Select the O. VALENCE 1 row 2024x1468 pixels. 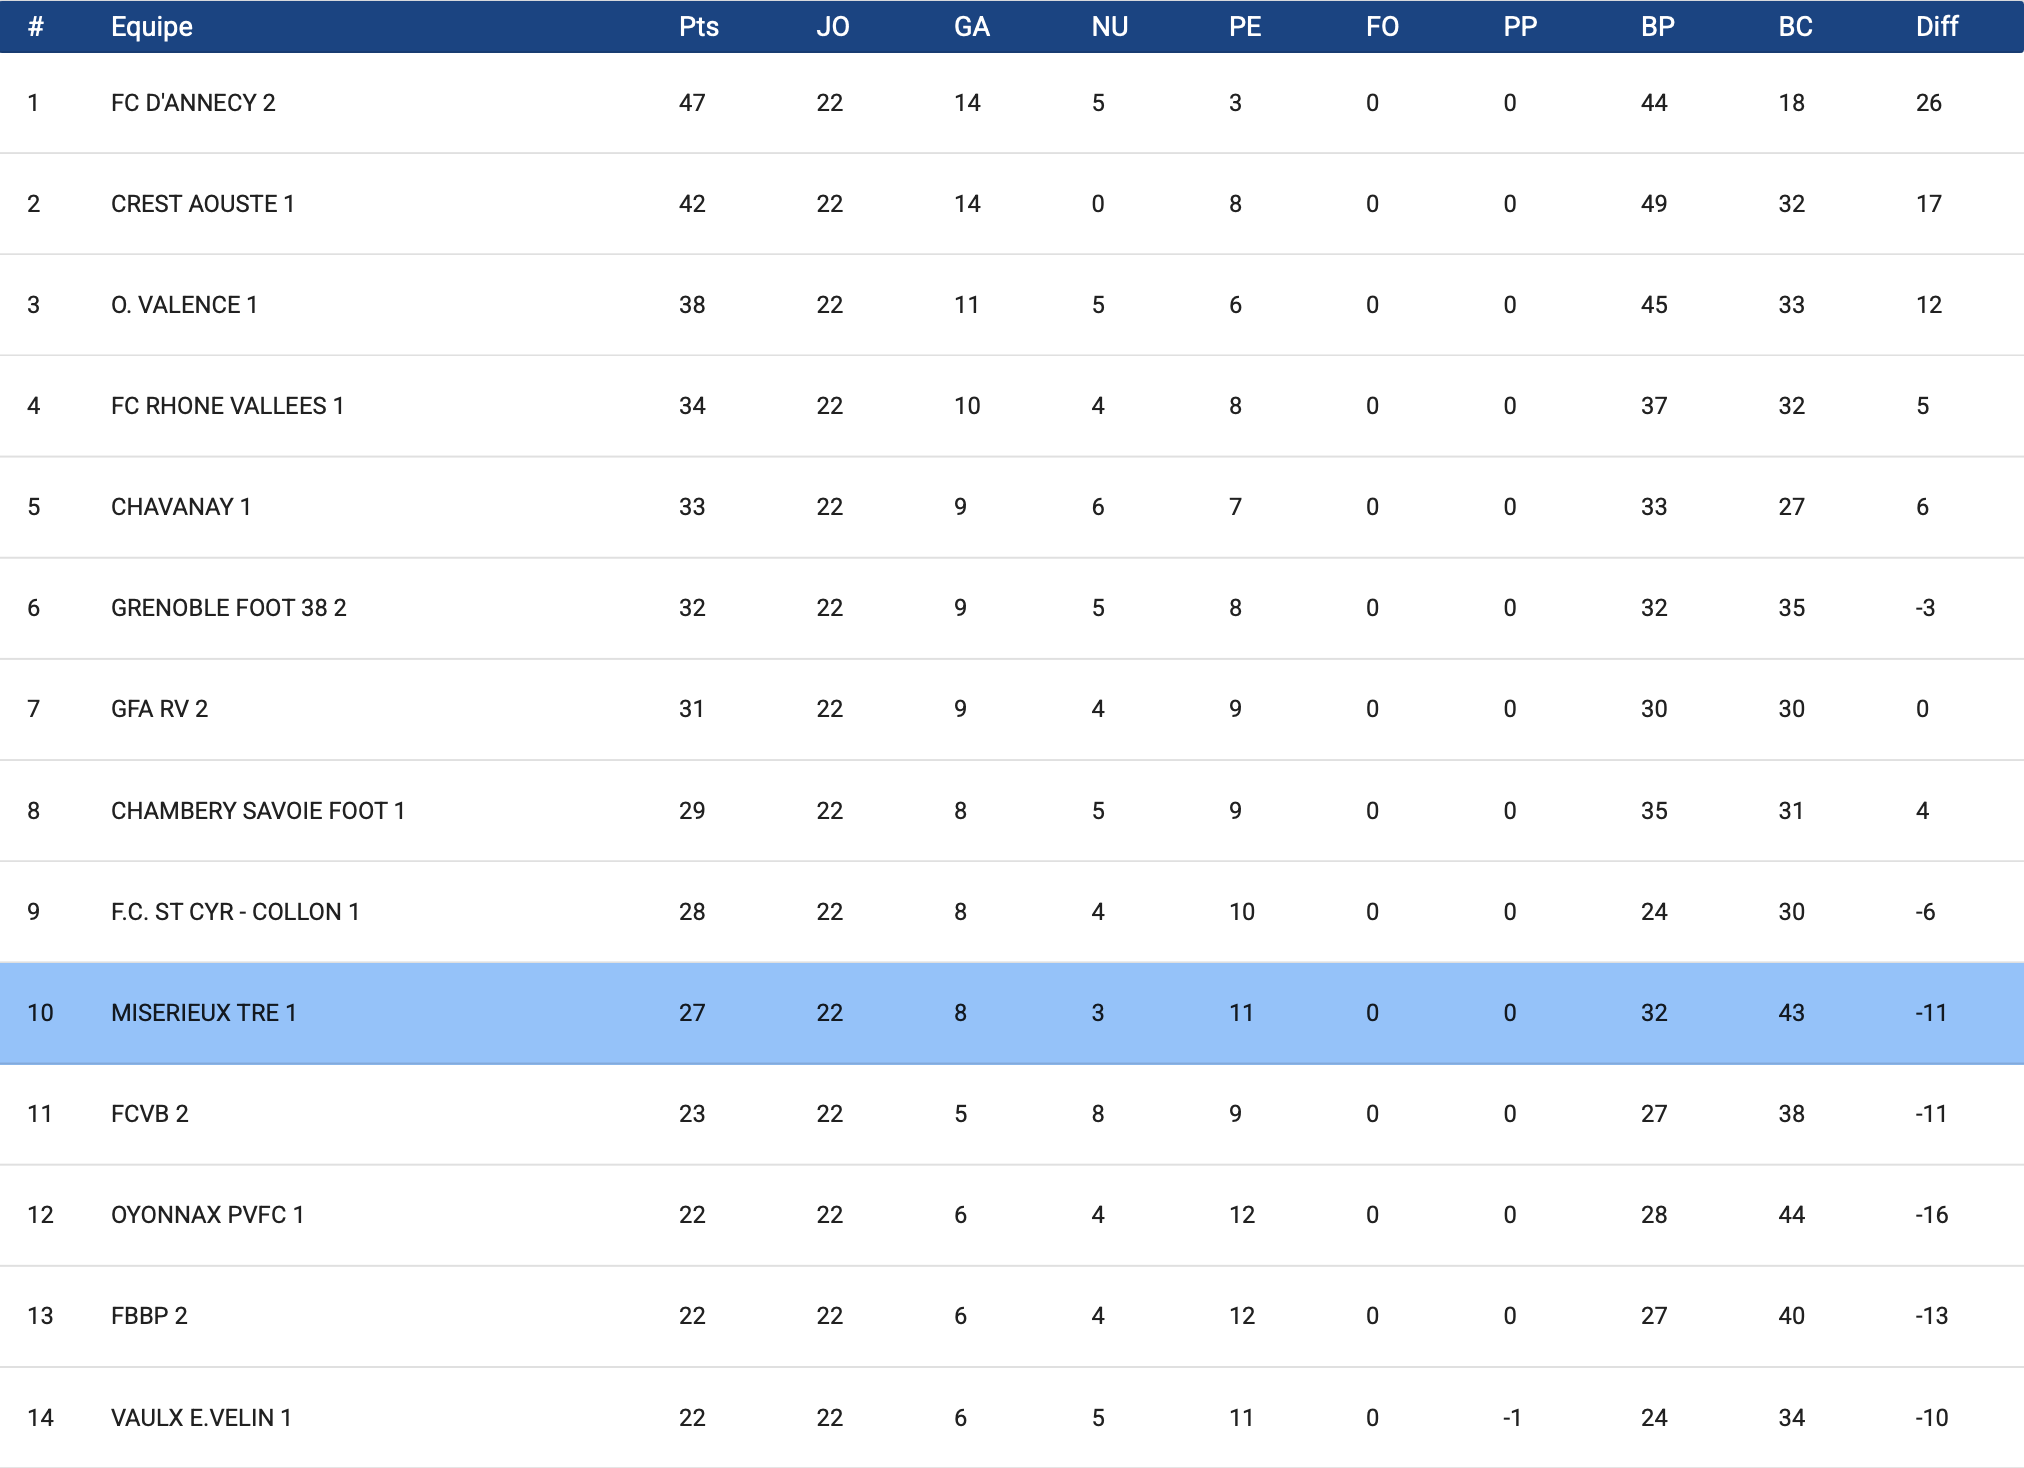point(184,305)
